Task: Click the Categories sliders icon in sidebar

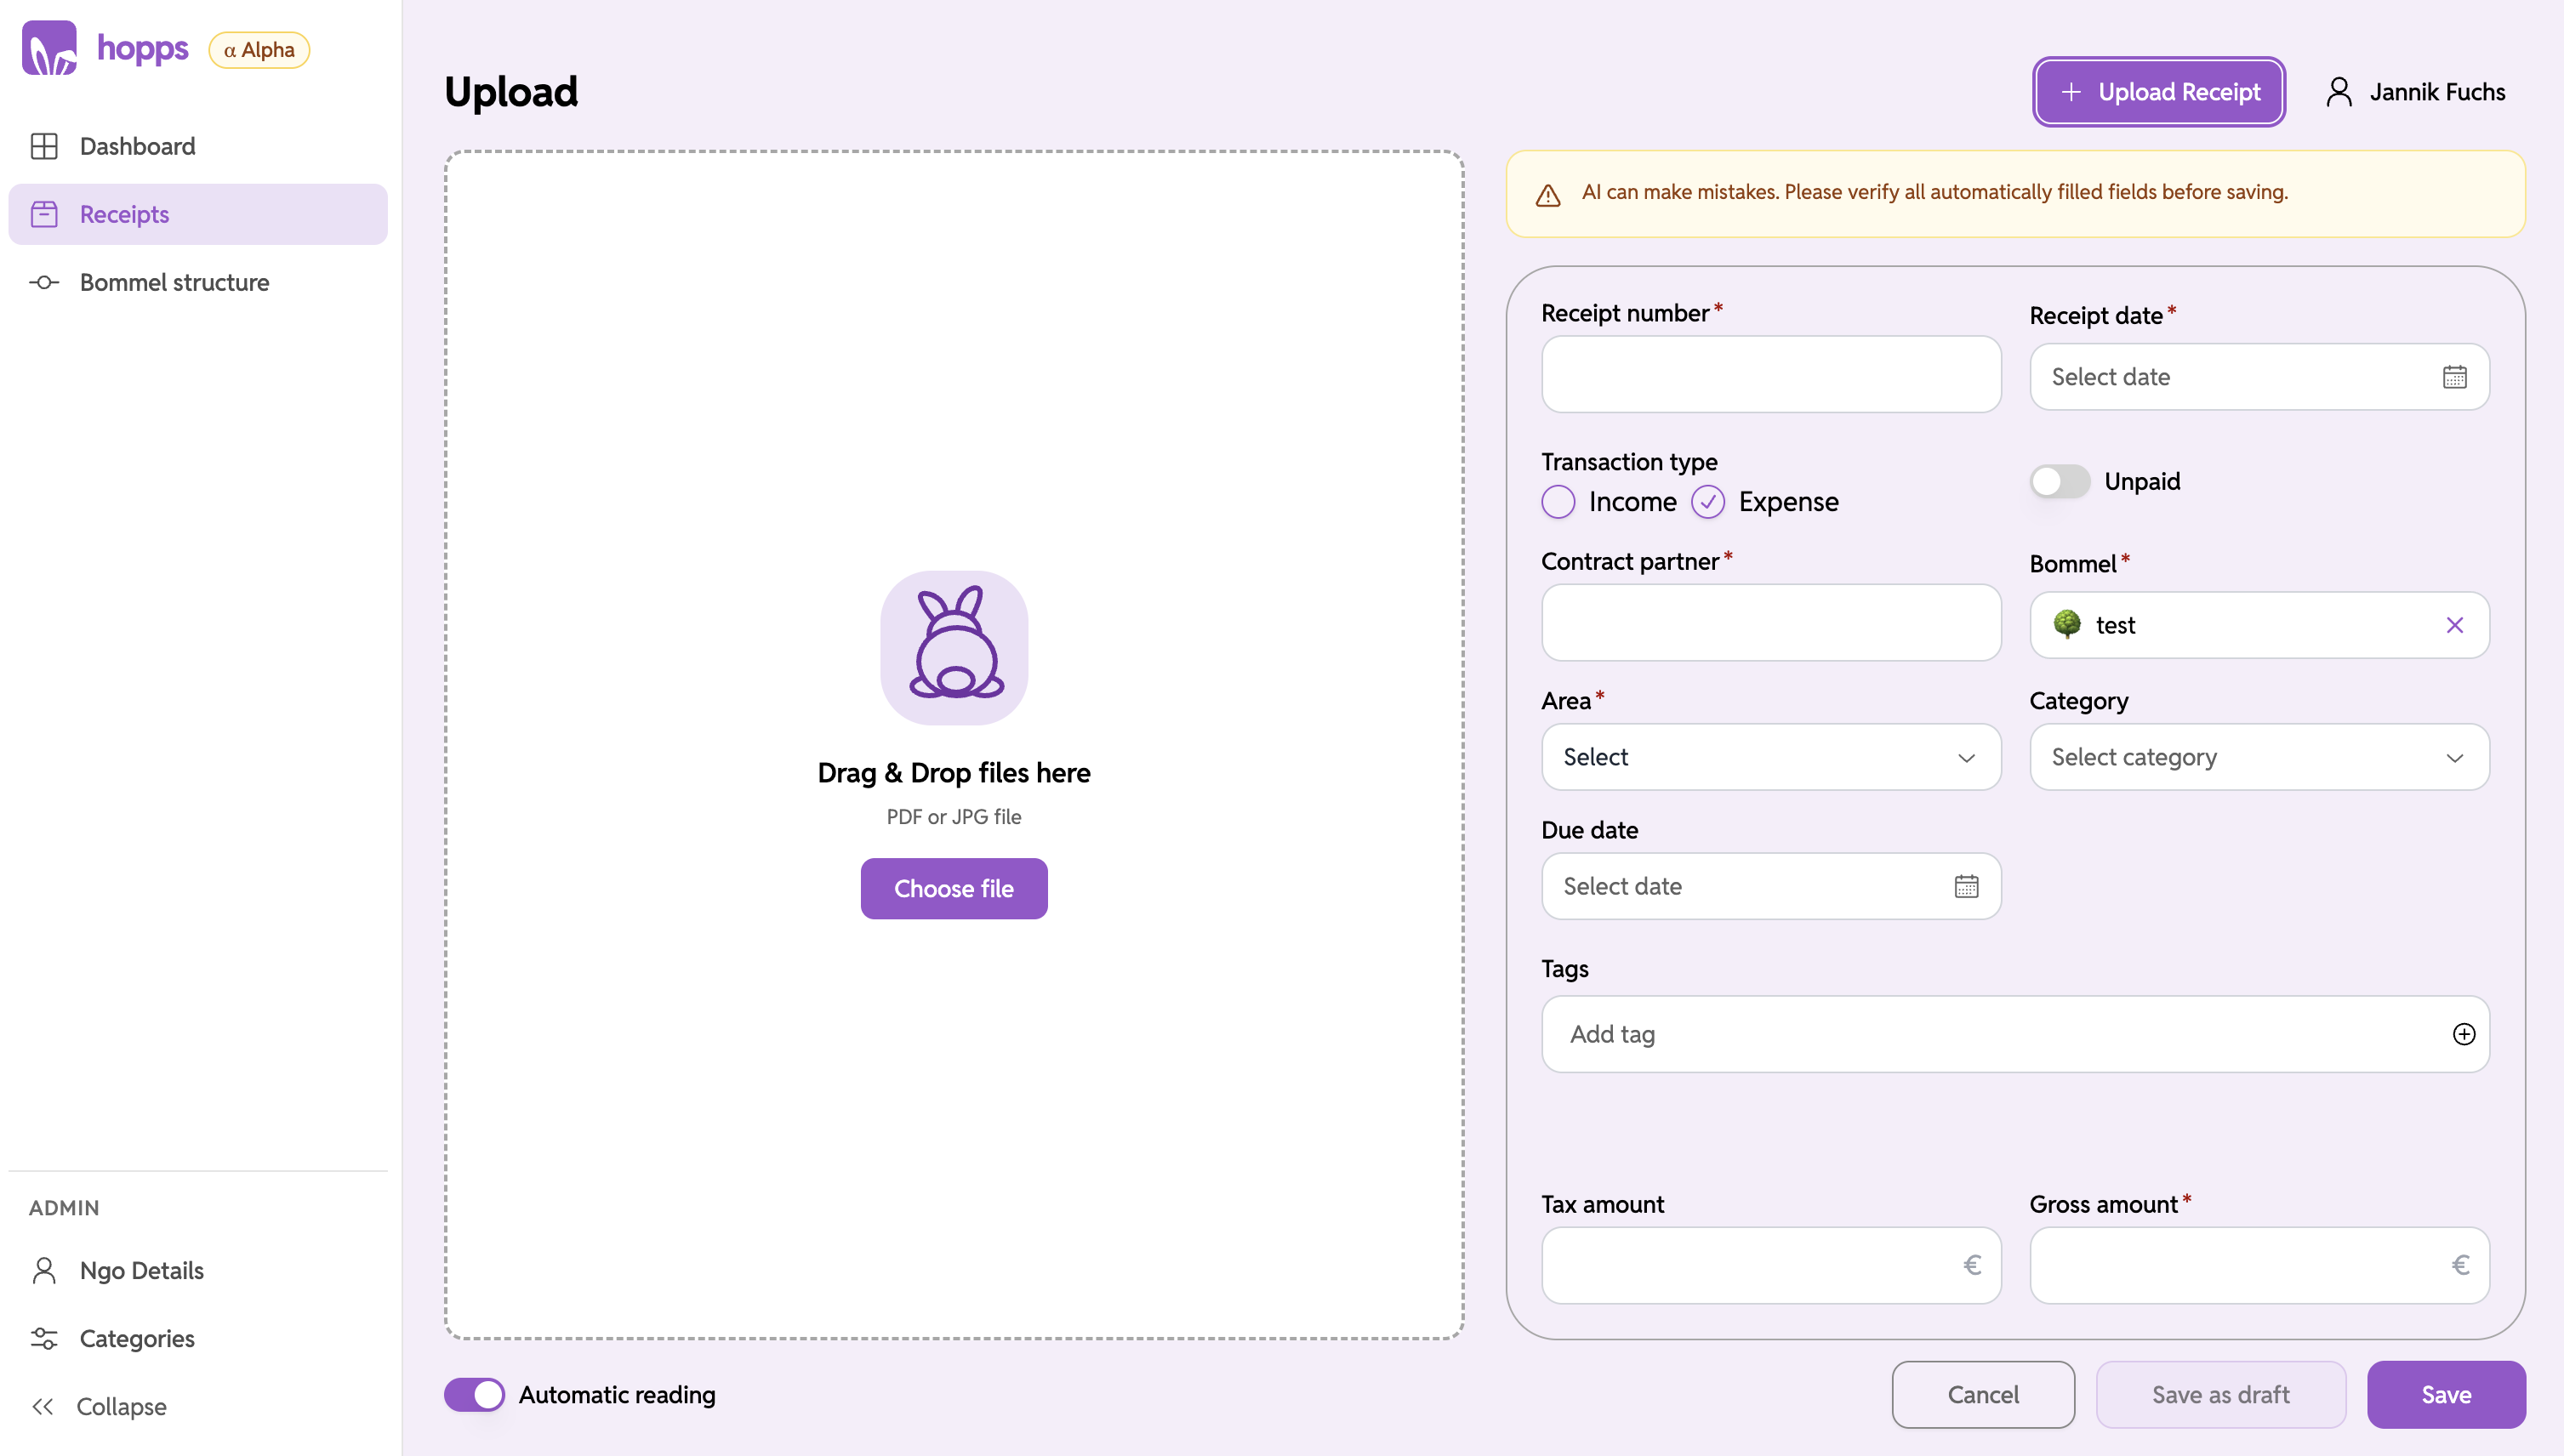Action: (x=45, y=1338)
